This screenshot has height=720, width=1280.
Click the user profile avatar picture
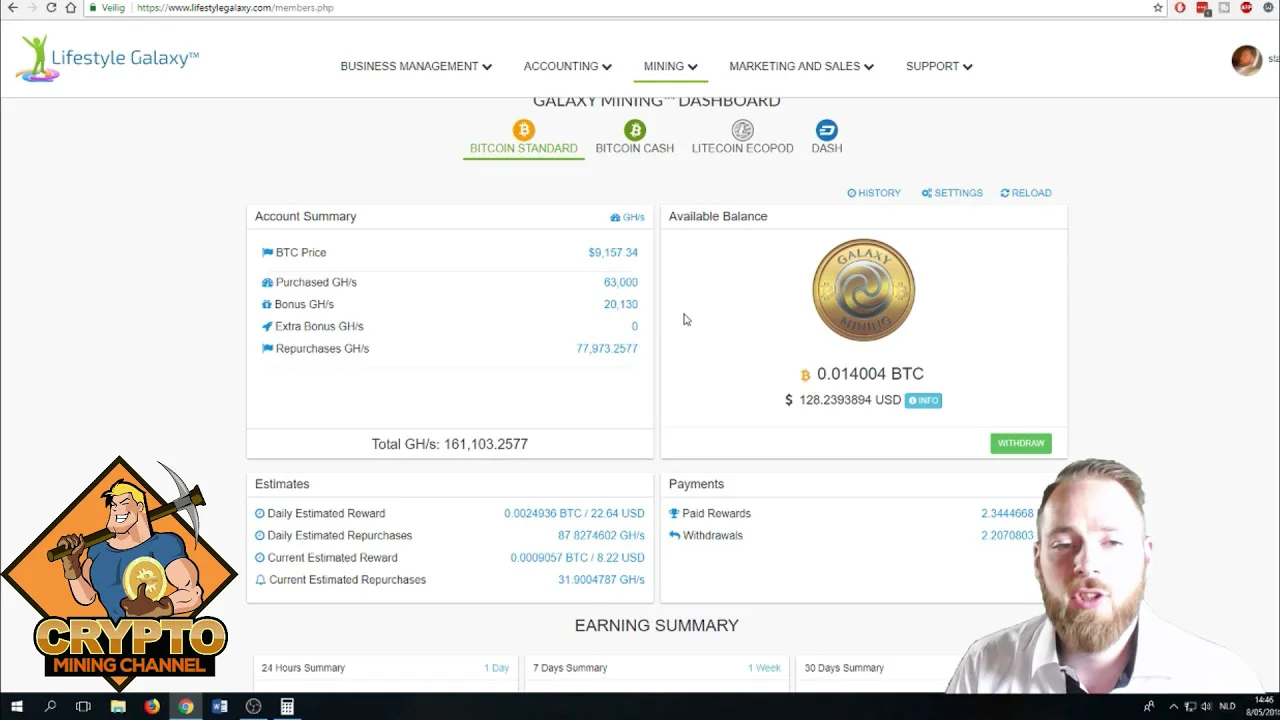1246,60
